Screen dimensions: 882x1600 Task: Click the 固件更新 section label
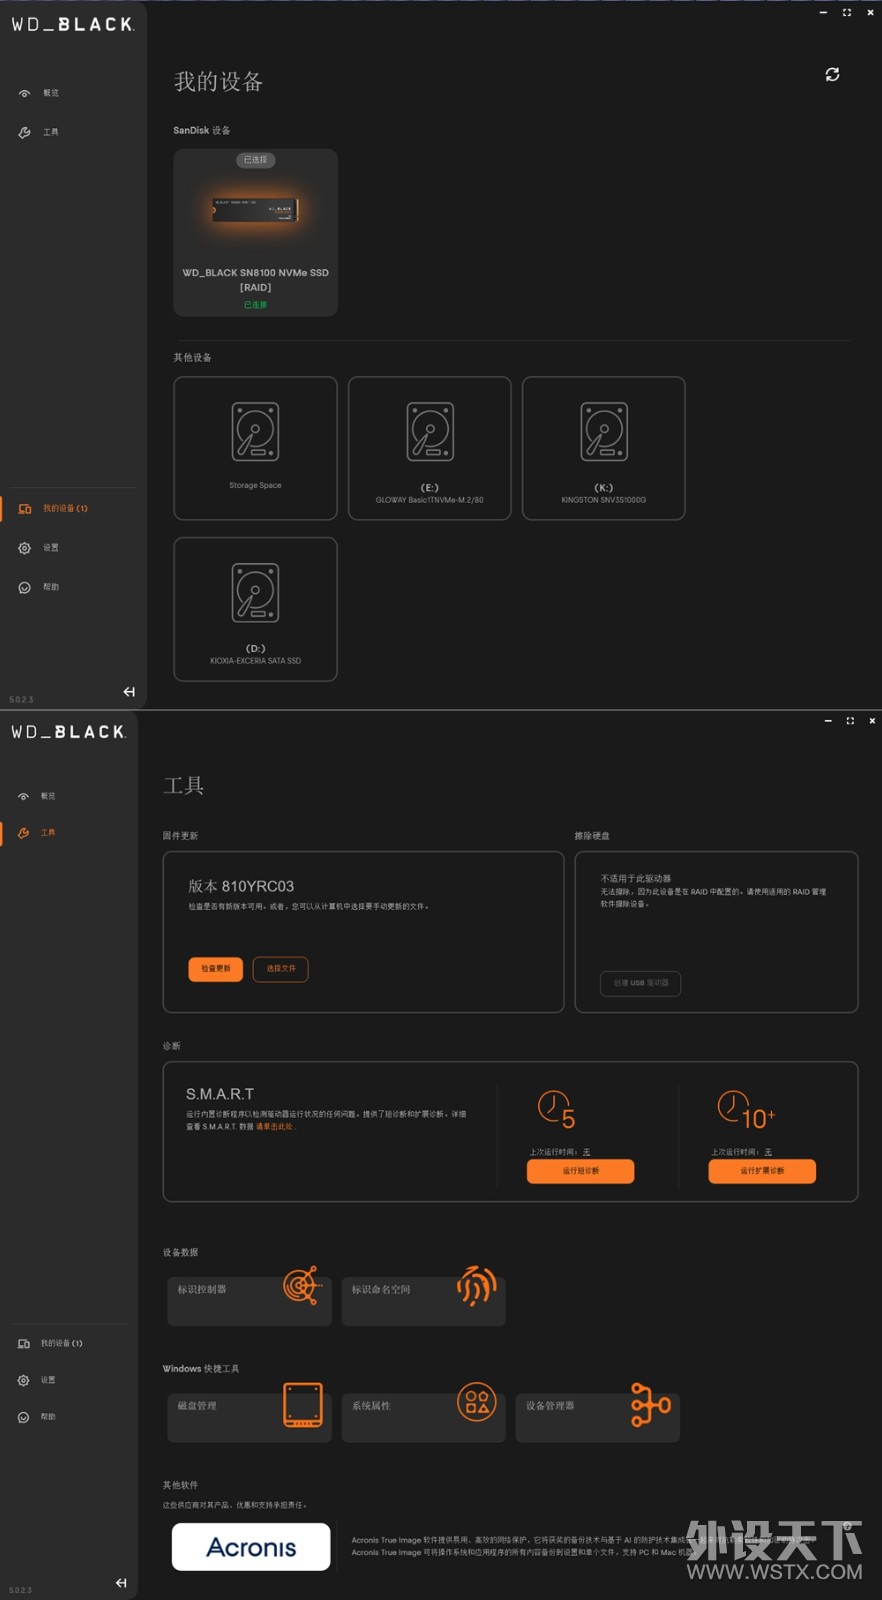point(180,836)
